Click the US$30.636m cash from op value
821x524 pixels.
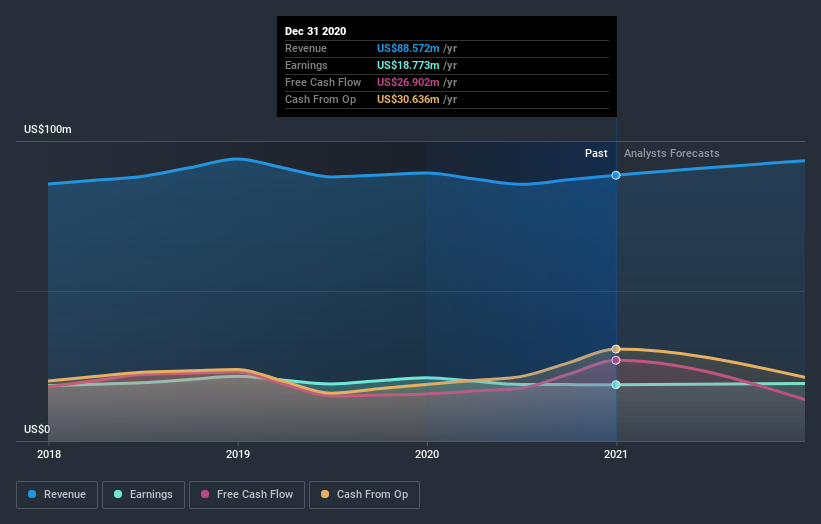coord(408,99)
